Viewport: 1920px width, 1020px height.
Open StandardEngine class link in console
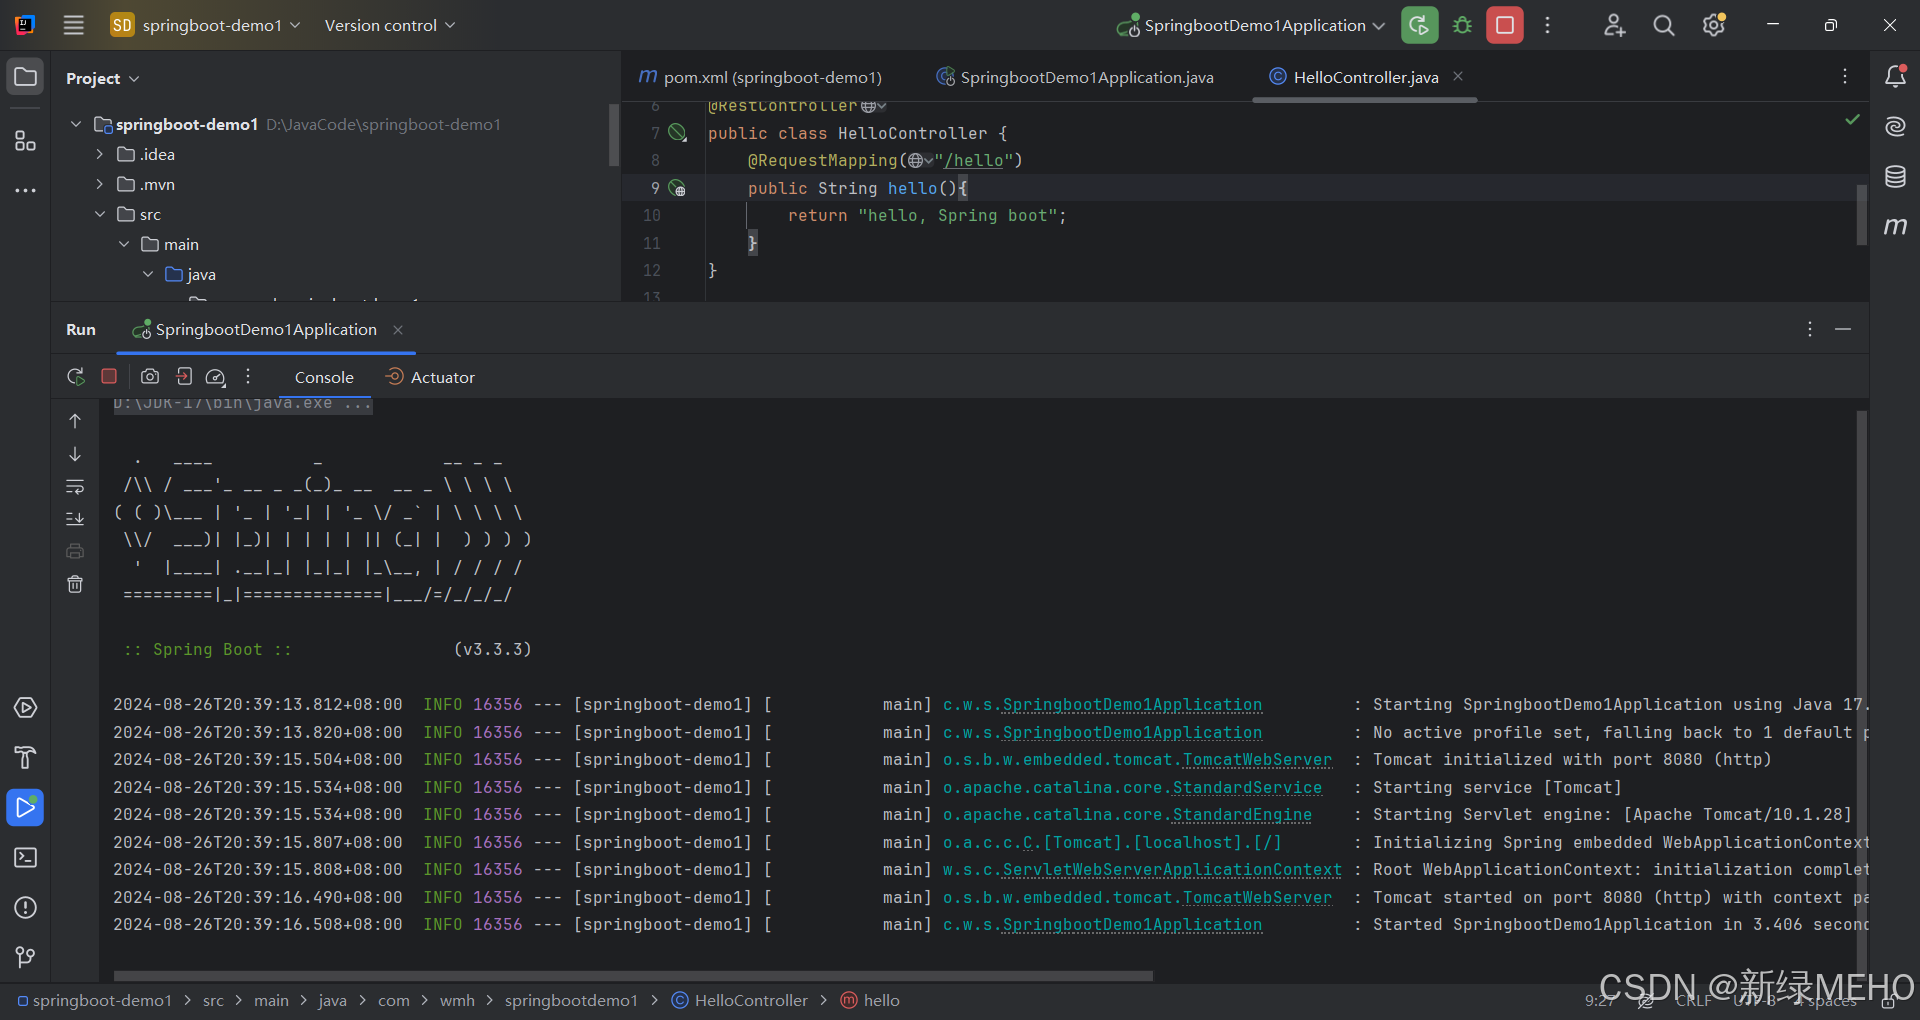(x=1242, y=815)
